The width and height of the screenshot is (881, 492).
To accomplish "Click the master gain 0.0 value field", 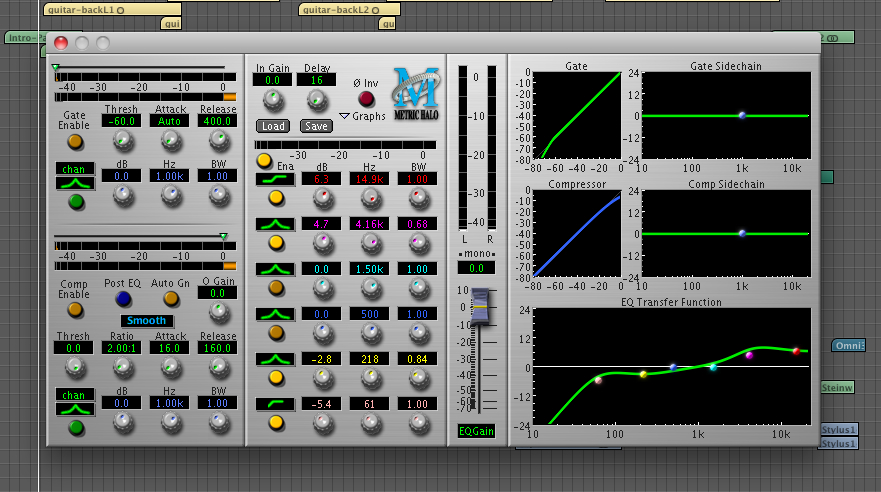I will point(476,268).
